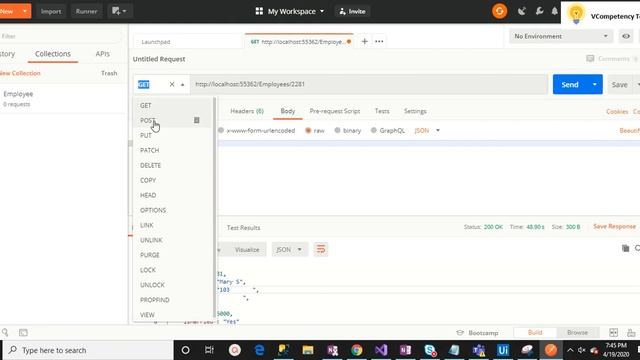Click Bootcamp icon in status bar
Image resolution: width=640 pixels, height=360 pixels.
tap(460, 333)
